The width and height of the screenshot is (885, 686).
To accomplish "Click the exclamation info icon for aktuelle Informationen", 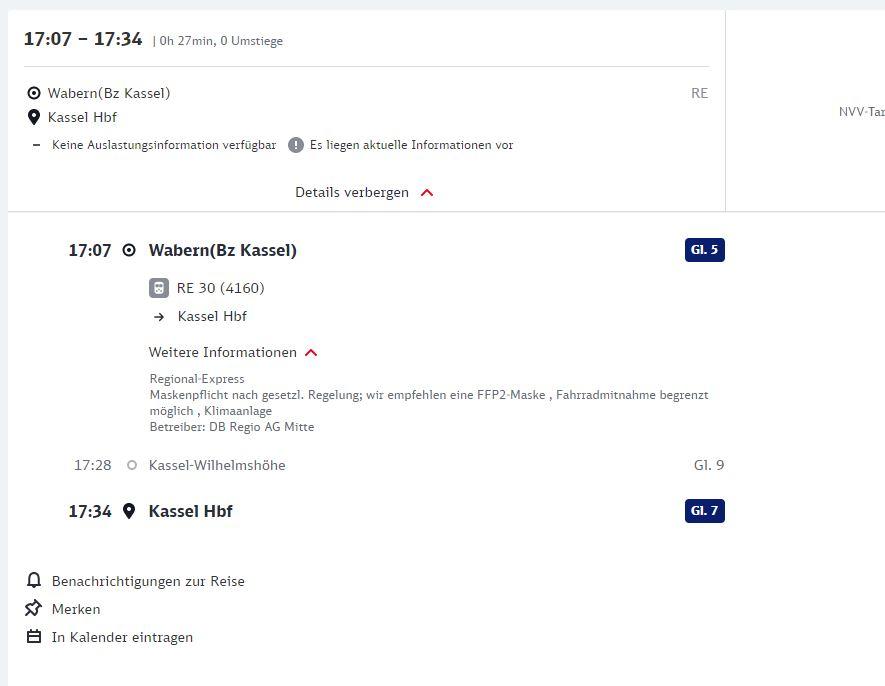I will (296, 145).
